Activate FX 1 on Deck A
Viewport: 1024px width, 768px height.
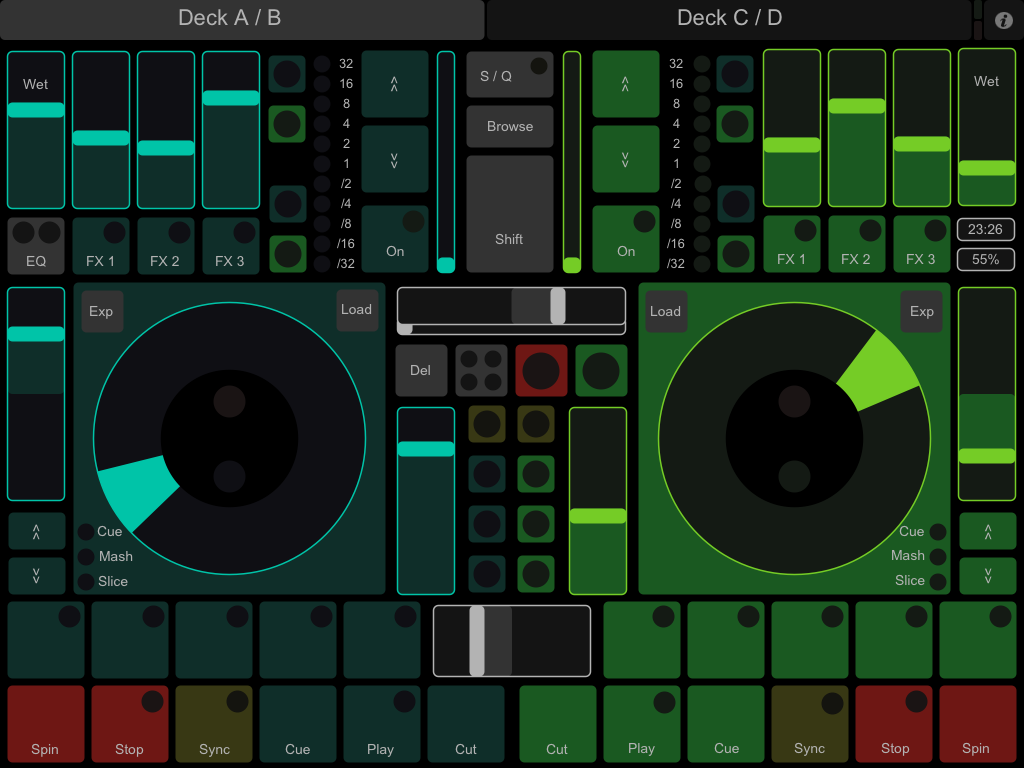(101, 246)
